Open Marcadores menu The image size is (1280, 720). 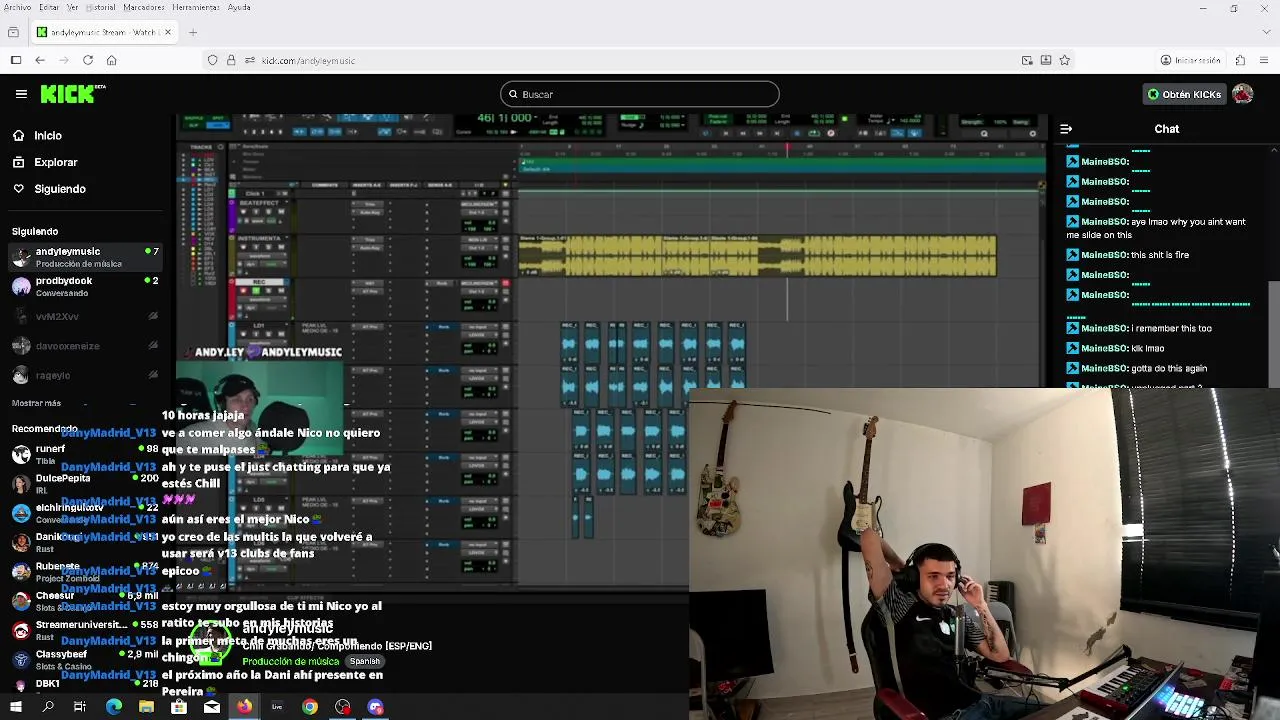144,7
